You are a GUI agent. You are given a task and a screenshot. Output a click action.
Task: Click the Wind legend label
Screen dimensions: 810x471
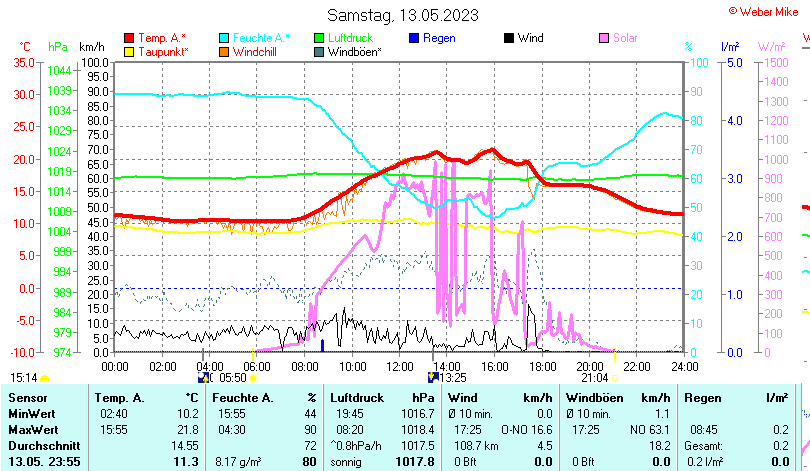click(531, 38)
